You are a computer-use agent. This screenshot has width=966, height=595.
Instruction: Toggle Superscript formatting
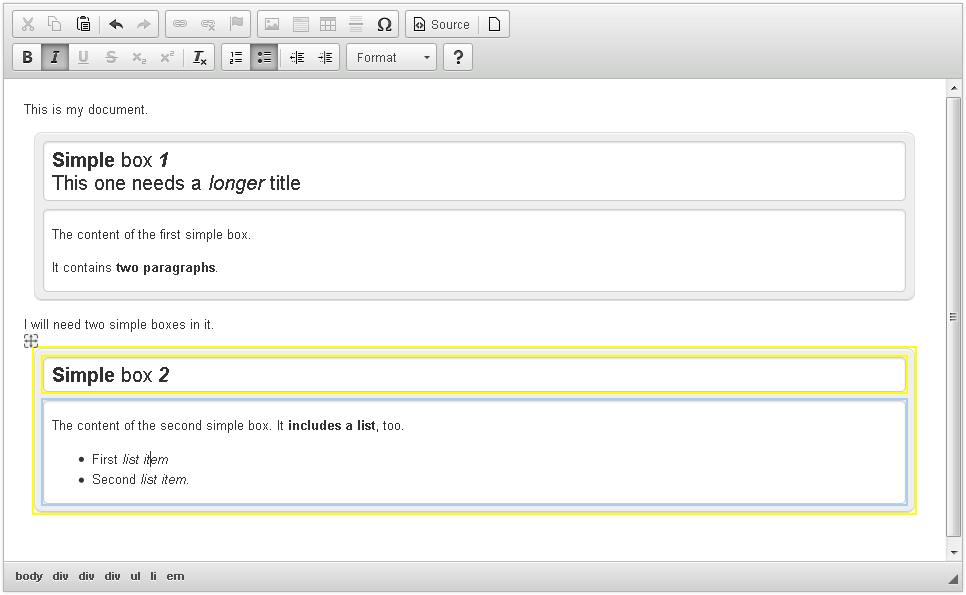167,57
